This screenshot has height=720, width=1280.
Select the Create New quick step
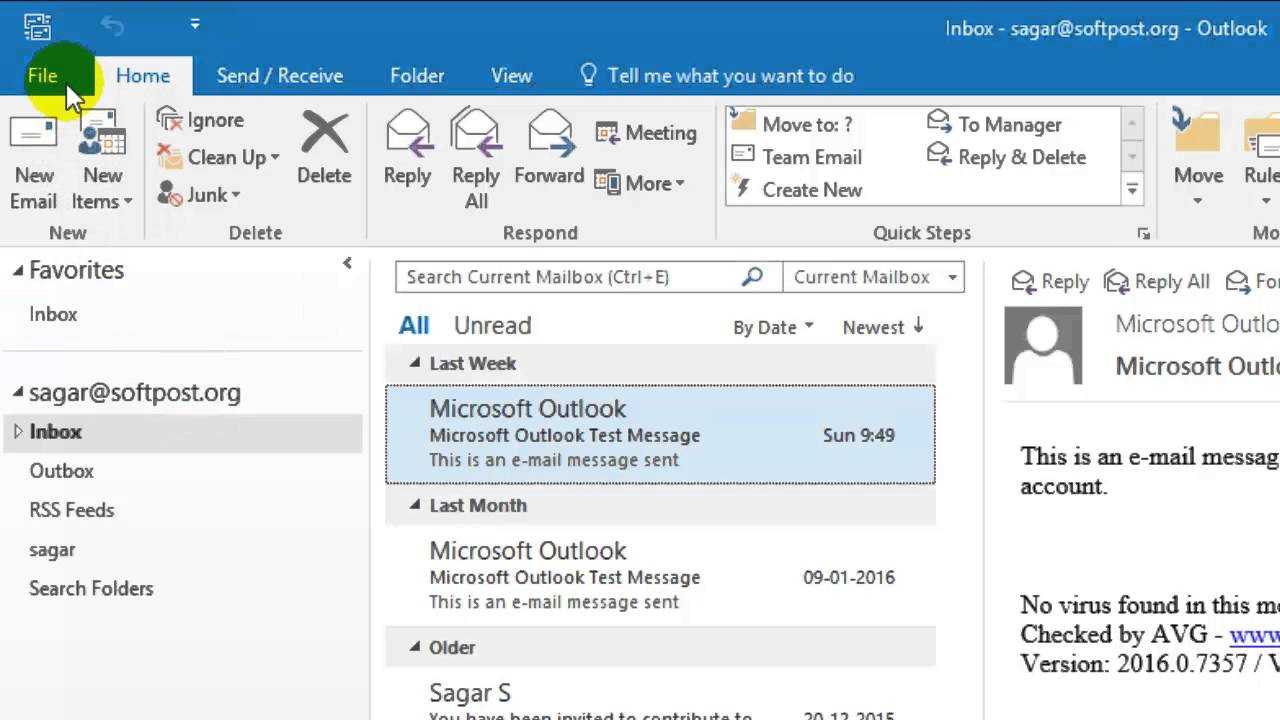point(796,190)
